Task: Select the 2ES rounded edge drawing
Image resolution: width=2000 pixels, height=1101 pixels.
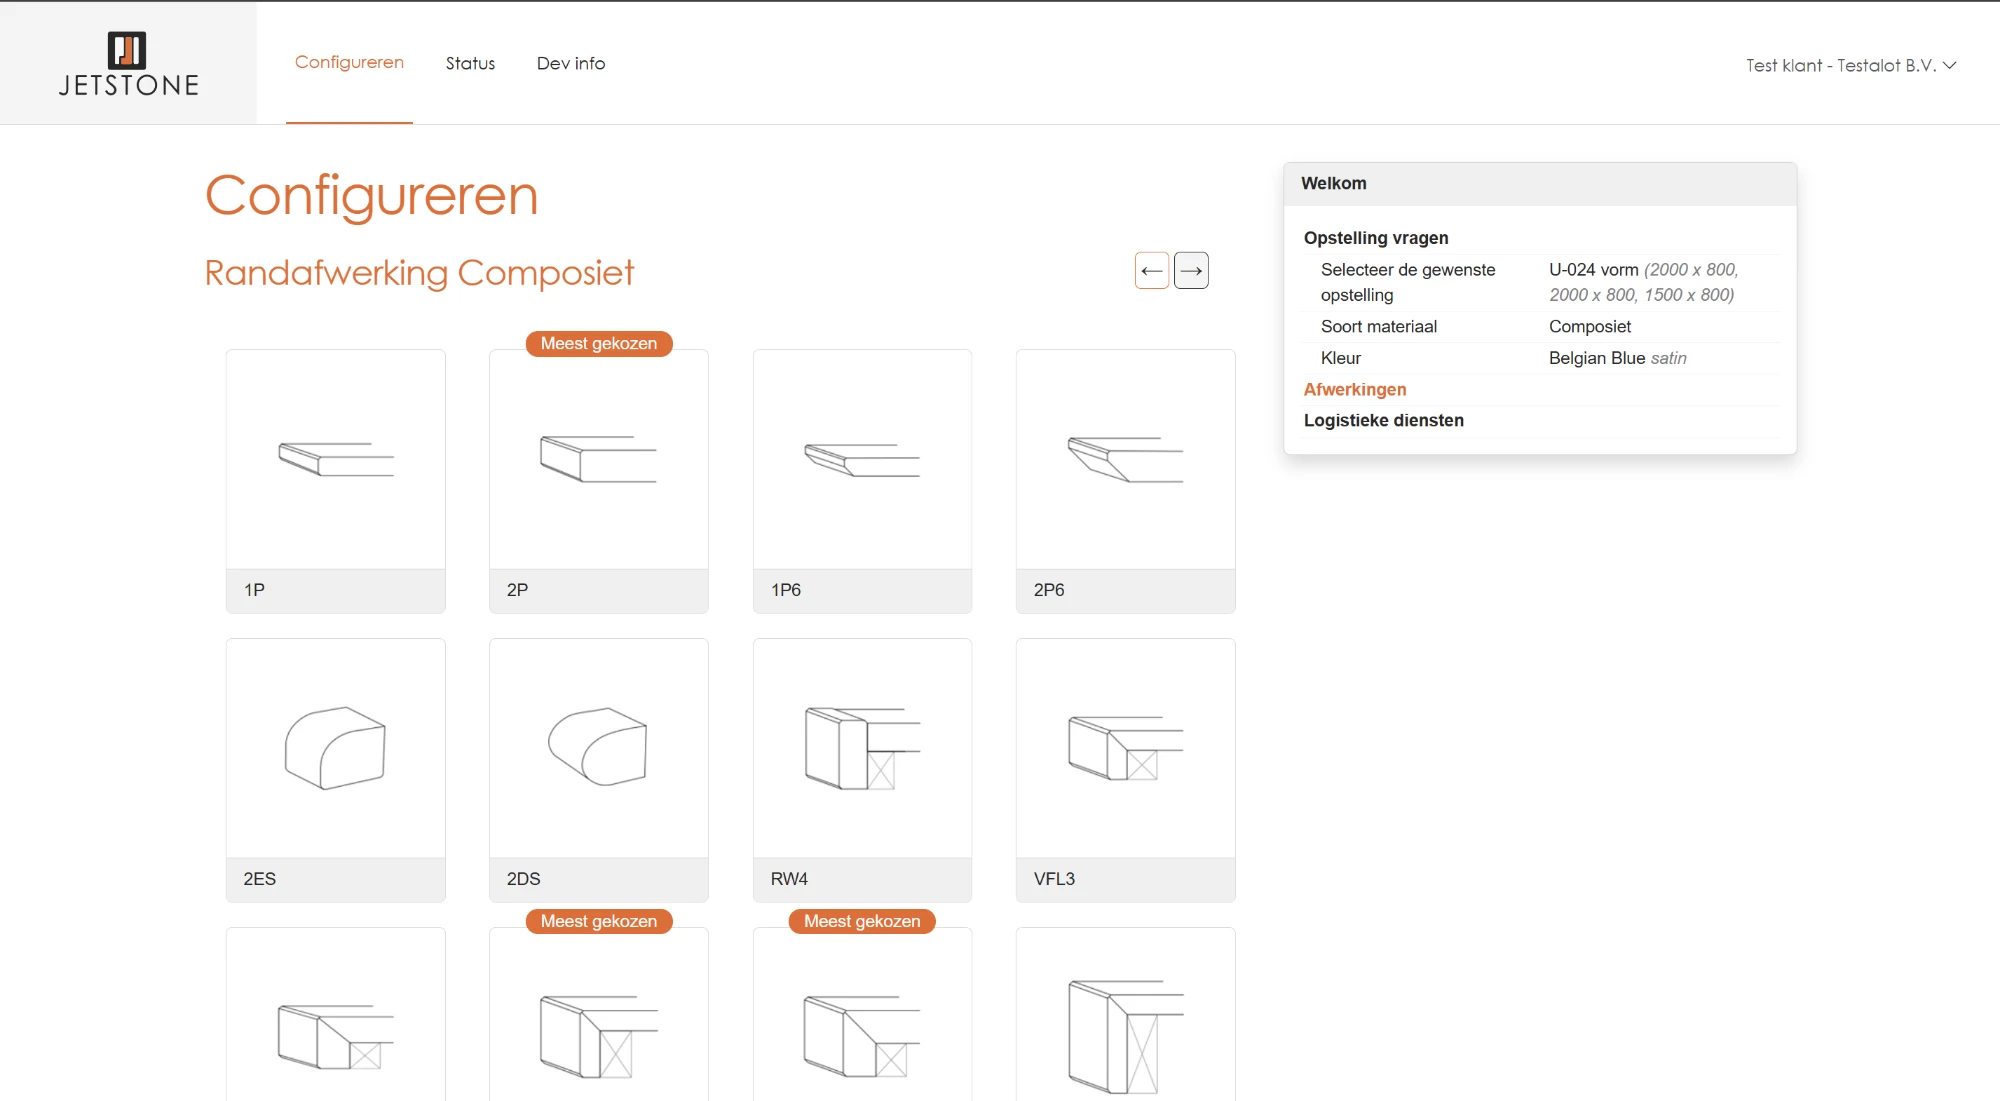Action: 336,748
